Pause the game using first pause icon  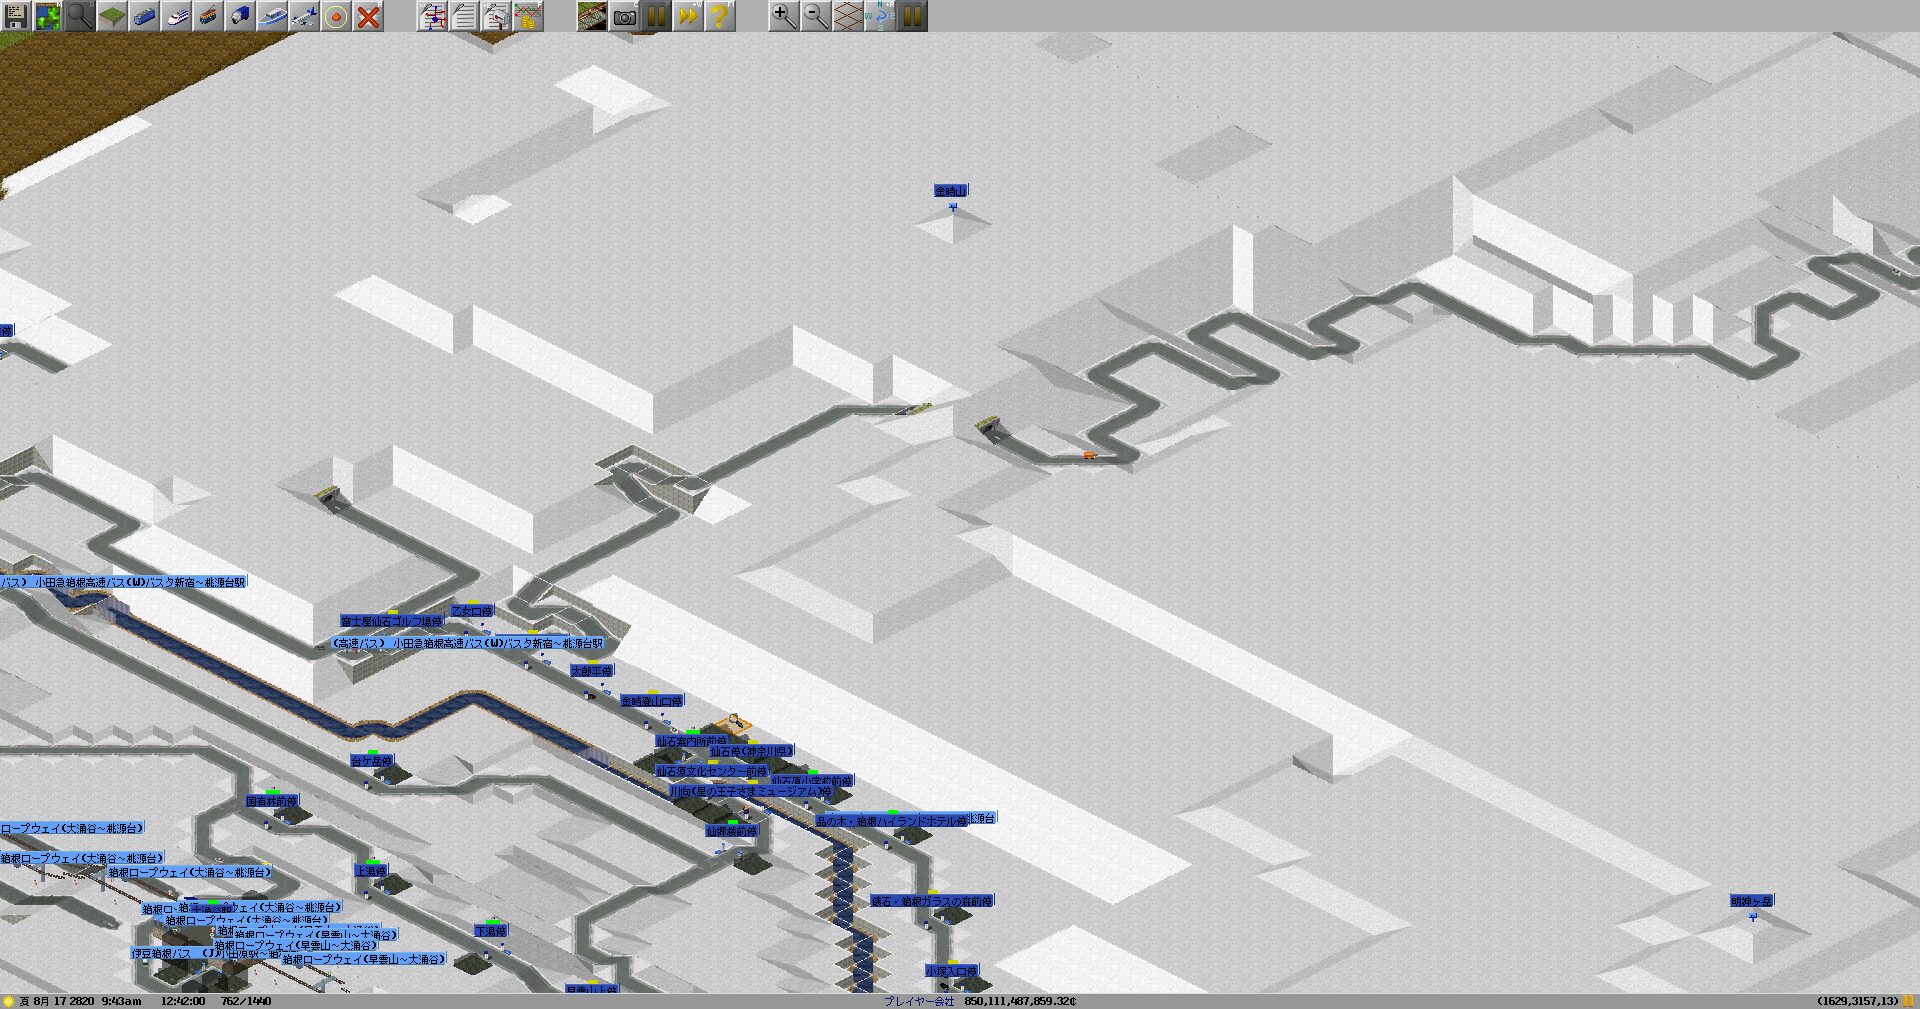pyautogui.click(x=656, y=16)
